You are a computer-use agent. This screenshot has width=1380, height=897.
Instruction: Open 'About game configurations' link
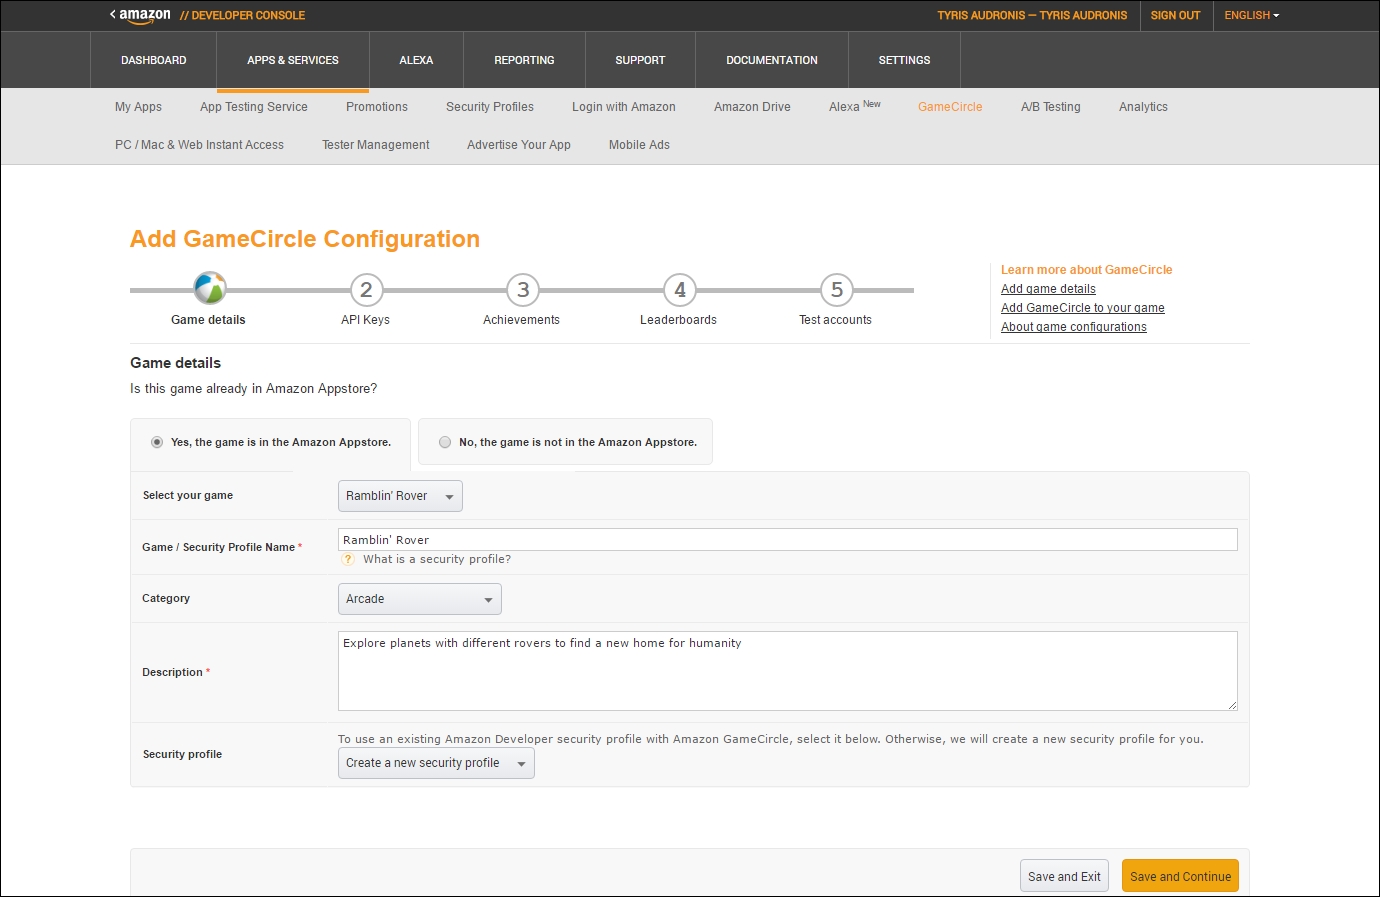(x=1074, y=327)
